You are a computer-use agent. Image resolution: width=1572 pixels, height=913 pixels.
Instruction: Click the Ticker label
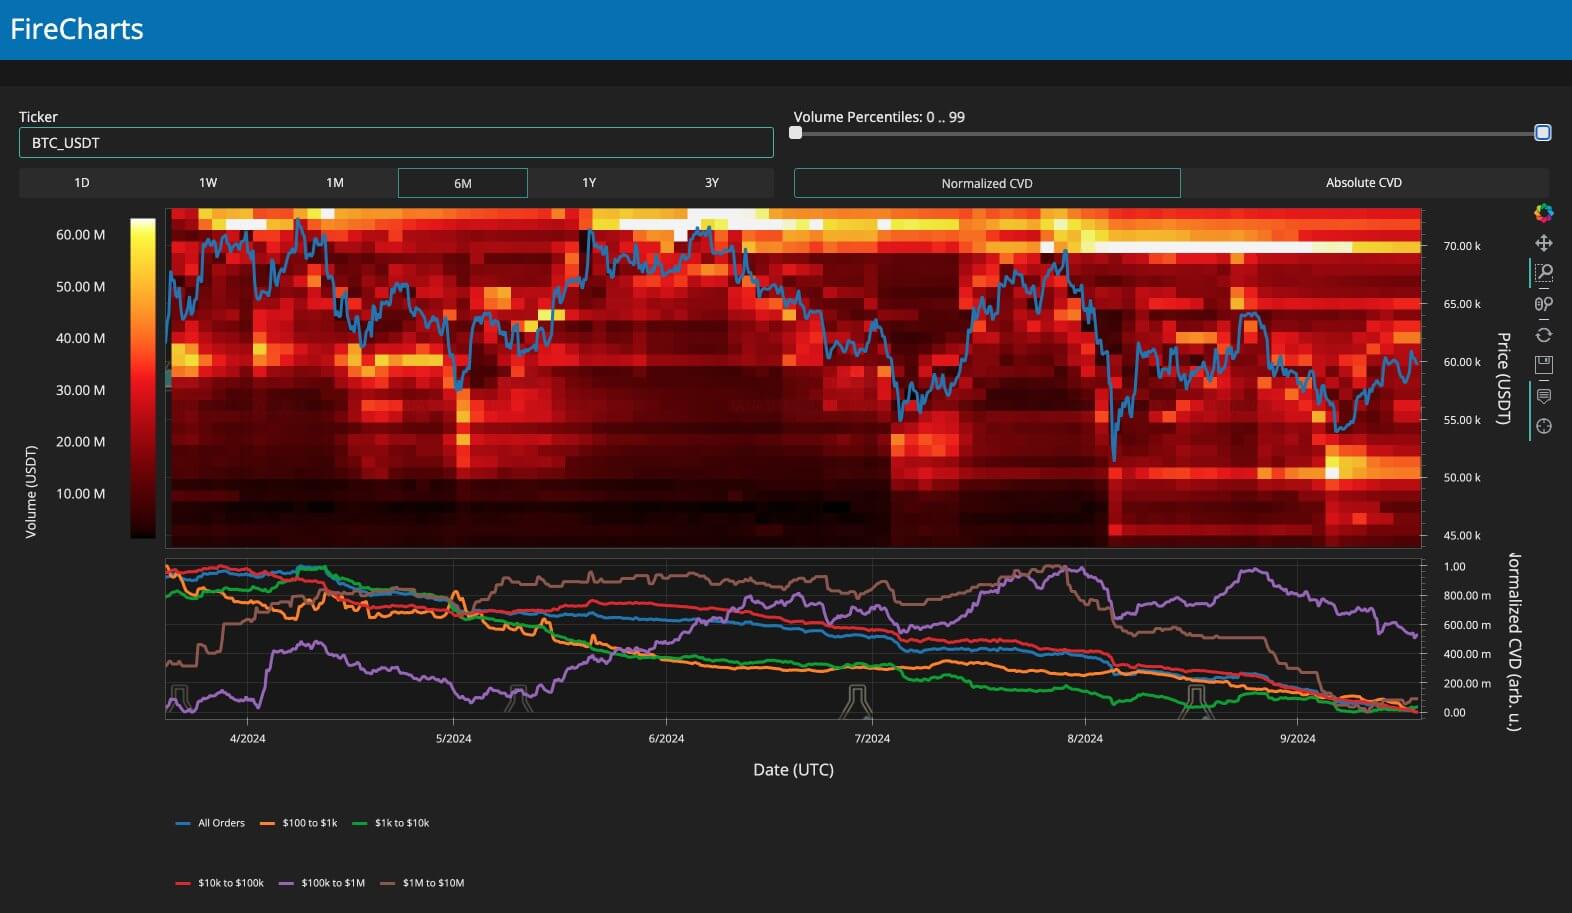pyautogui.click(x=39, y=117)
